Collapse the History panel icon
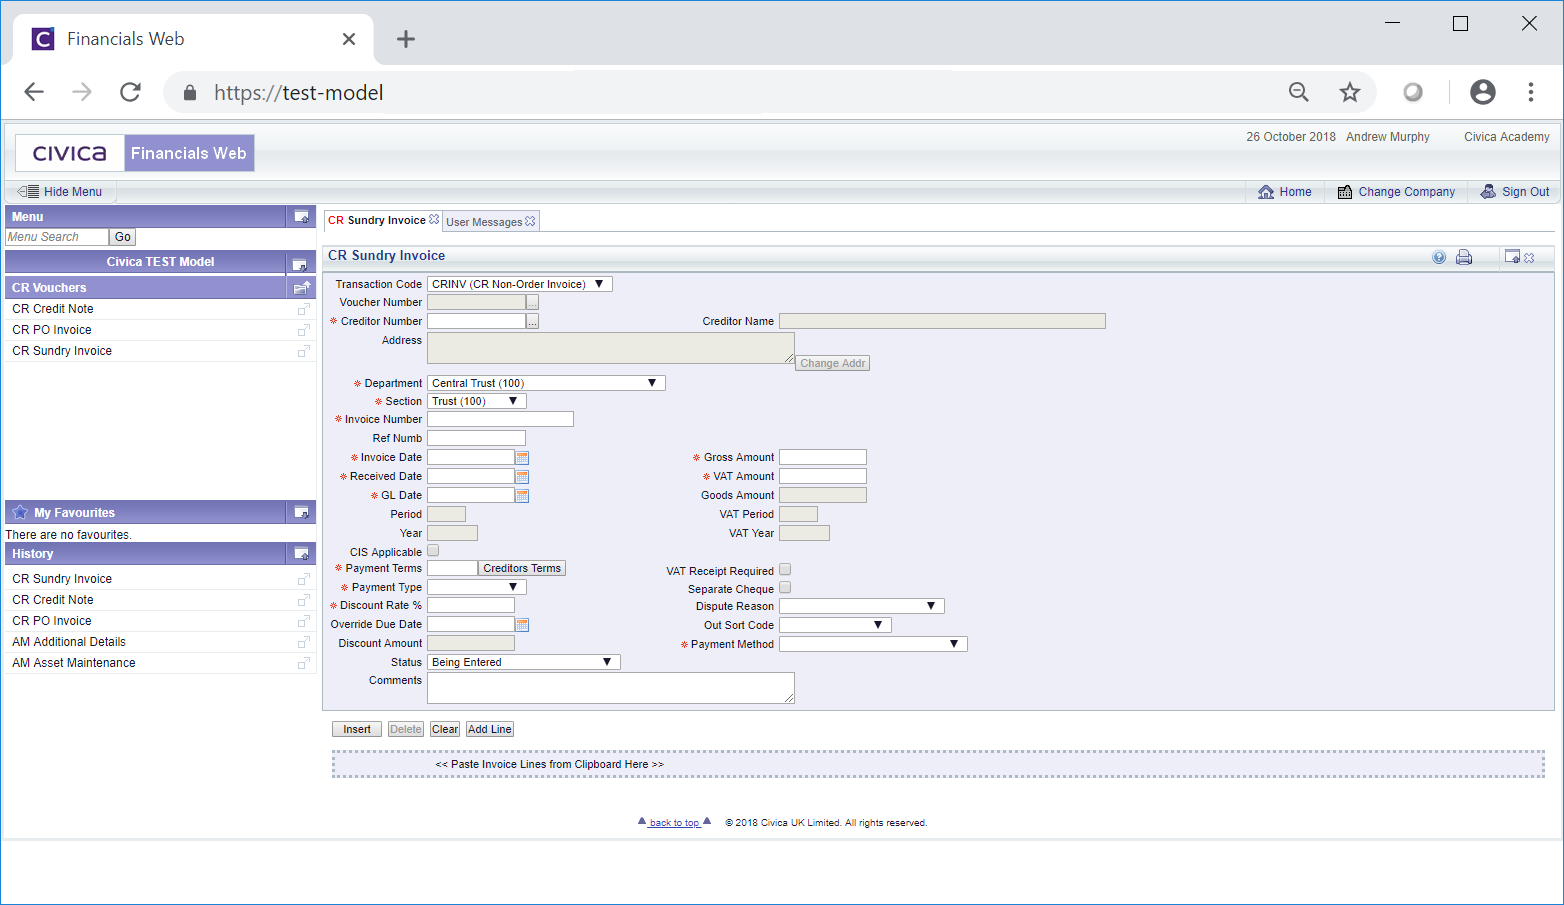Screen dimensions: 1564x905 tap(301, 554)
